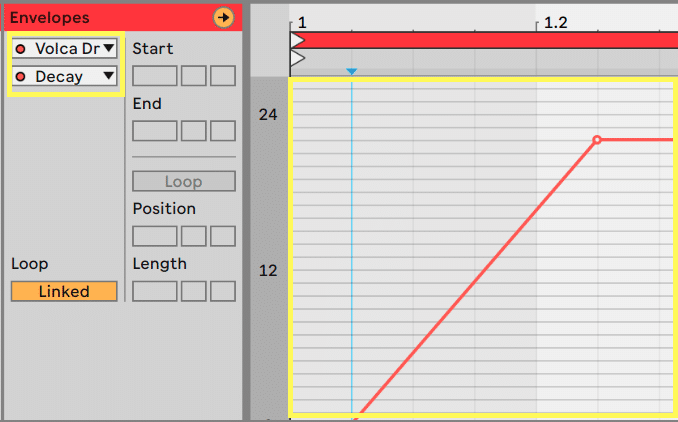Image resolution: width=678 pixels, height=422 pixels.
Task: Click the first End position field
Action: coord(154,131)
